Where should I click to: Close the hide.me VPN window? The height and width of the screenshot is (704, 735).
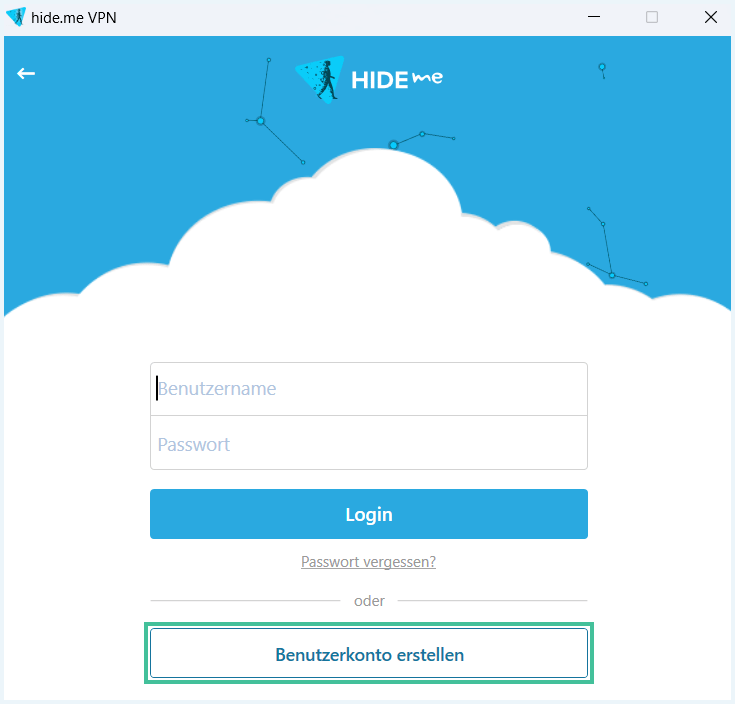711,17
